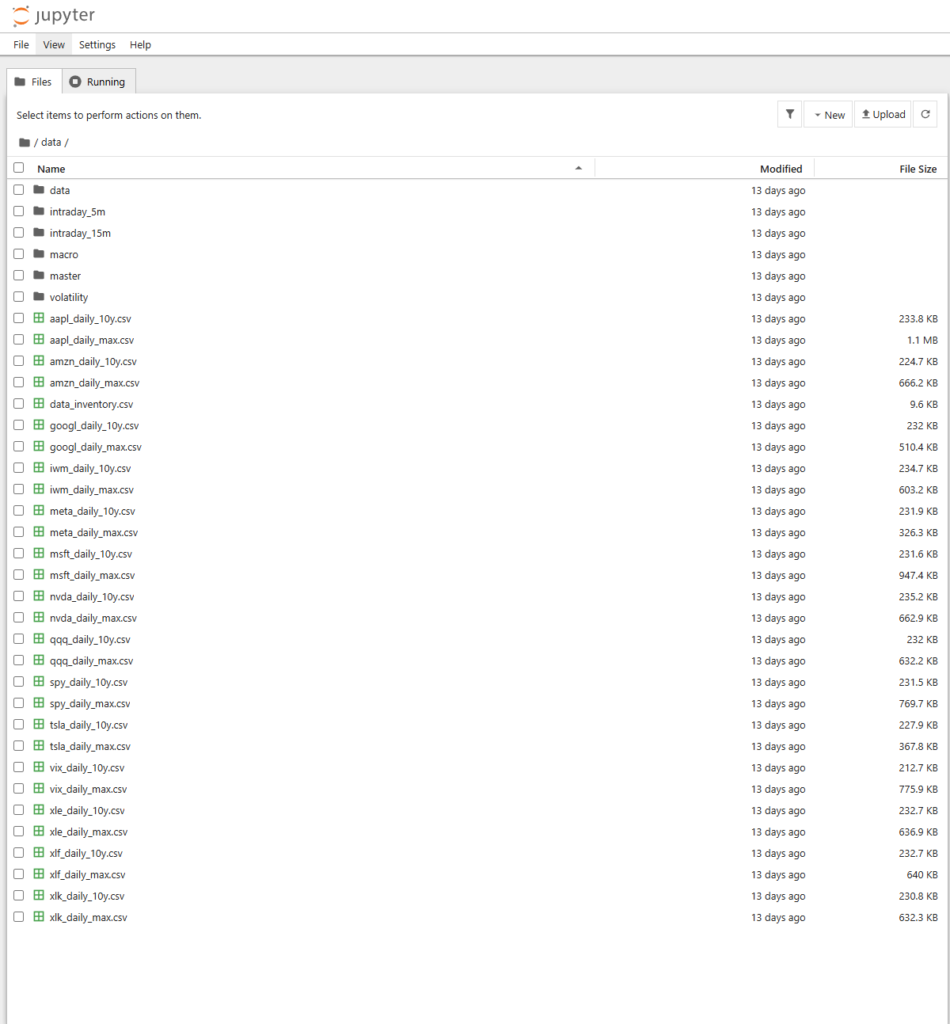Click the nvda_daily_max.csv spreadsheet icon
950x1024 pixels.
[x=39, y=617]
